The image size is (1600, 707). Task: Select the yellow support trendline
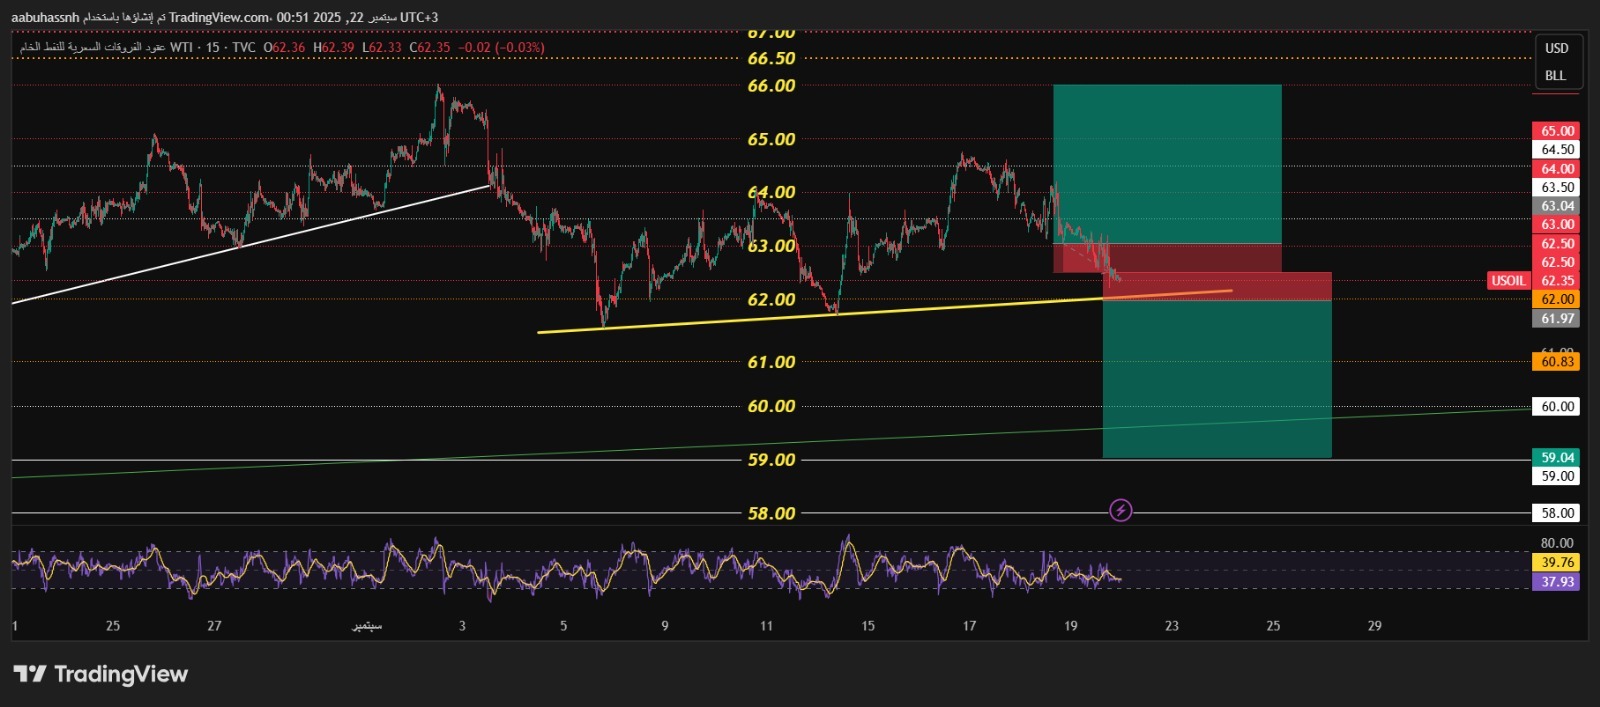[x=700, y=322]
